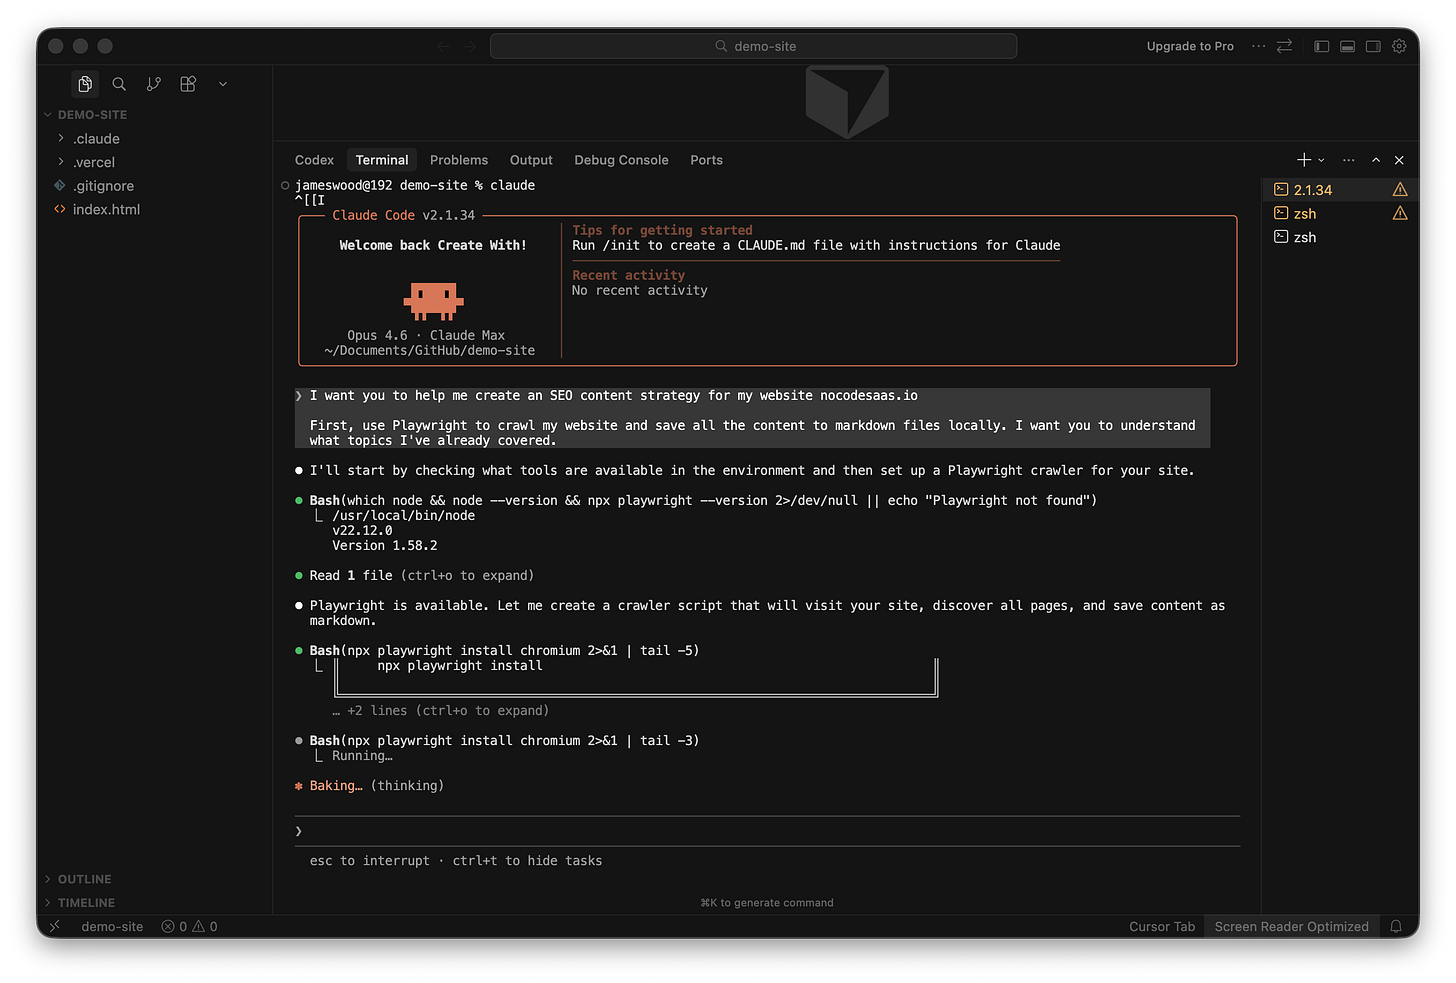1456x983 pixels.
Task: Open the Source Control branch icon
Action: [x=154, y=84]
